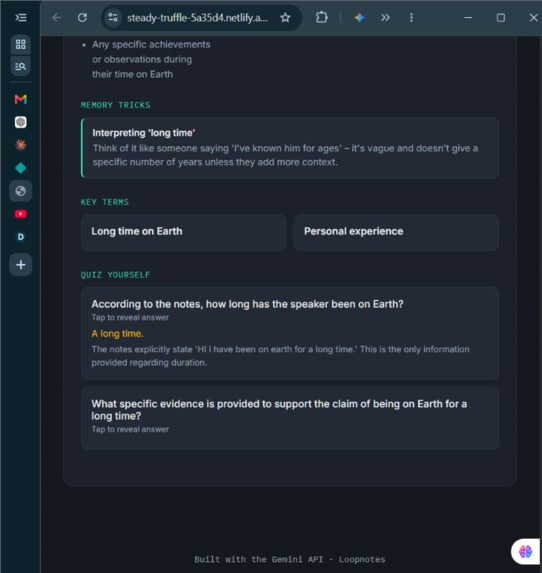Click the 'QUIZ YOURSELF' heading

(x=115, y=275)
